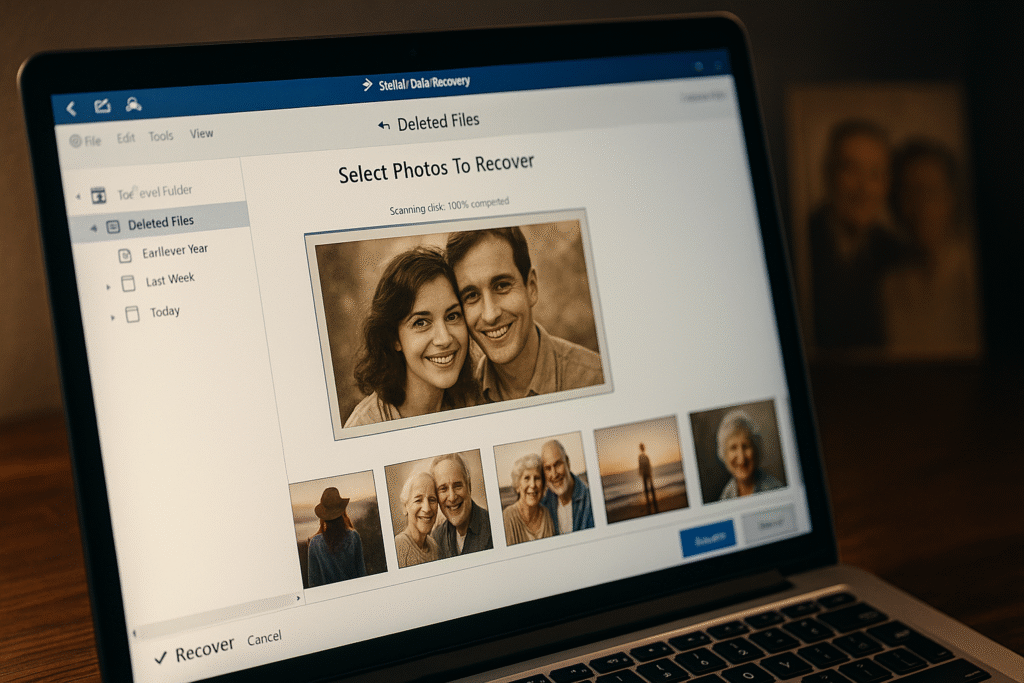Click the Deleted Files folder icon in sidebar
This screenshot has height=683, width=1024.
[x=112, y=226]
